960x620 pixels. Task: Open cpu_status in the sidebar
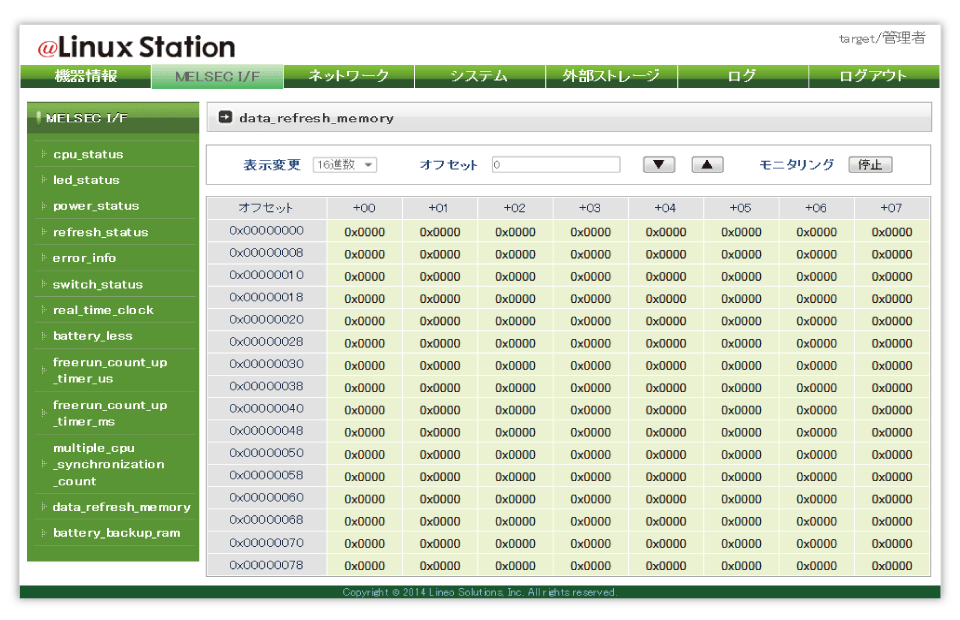pos(88,154)
